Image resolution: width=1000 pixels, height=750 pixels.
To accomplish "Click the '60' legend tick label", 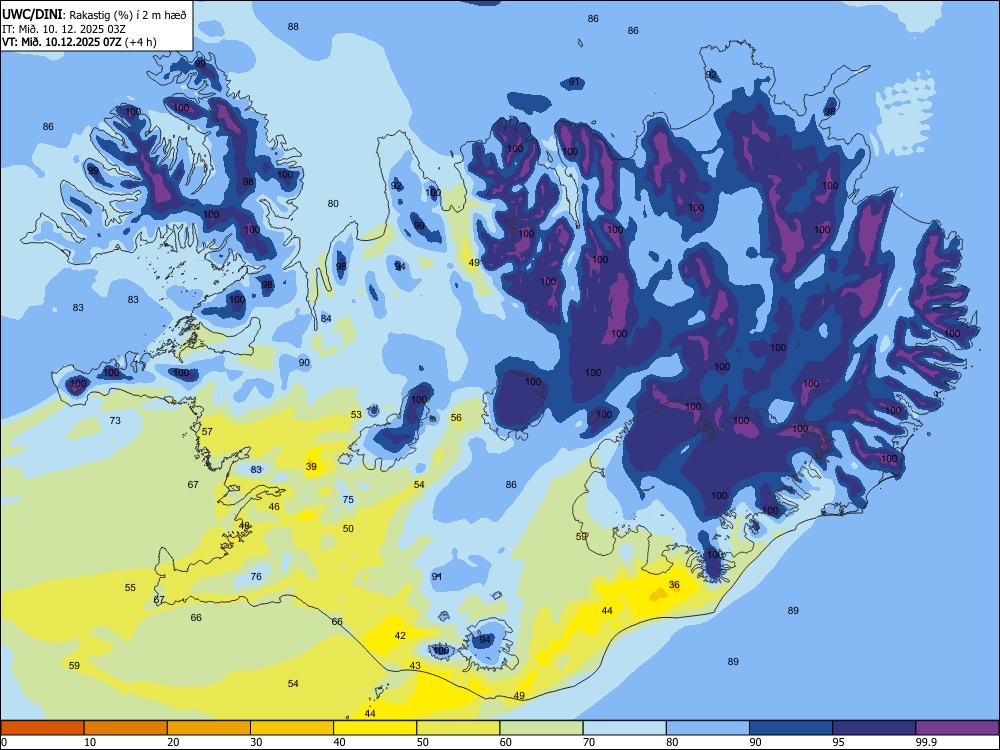I will (x=506, y=742).
